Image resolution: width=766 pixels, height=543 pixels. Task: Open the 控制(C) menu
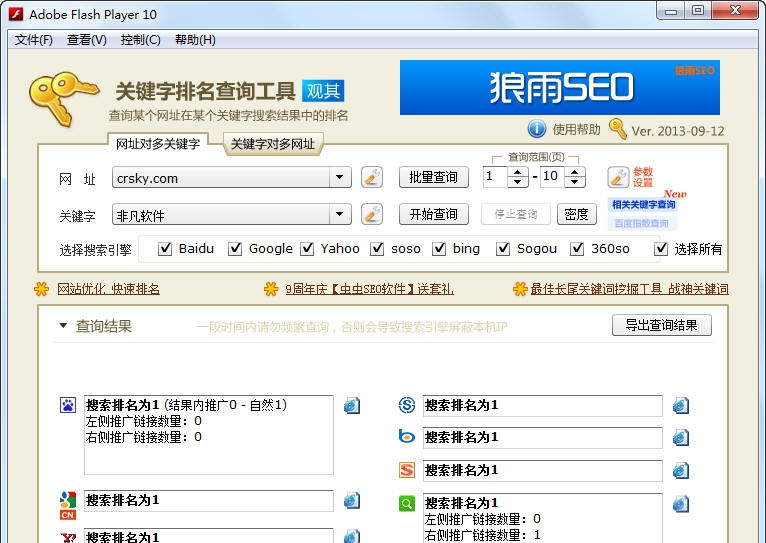[x=140, y=40]
